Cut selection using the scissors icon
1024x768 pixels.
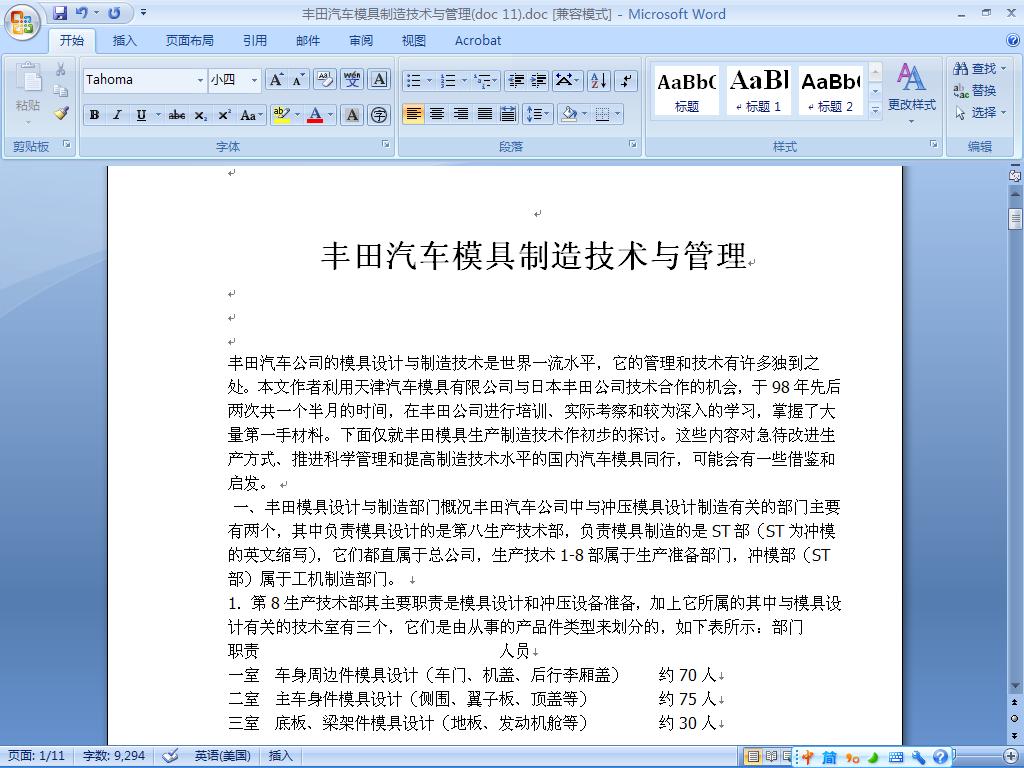tap(61, 69)
